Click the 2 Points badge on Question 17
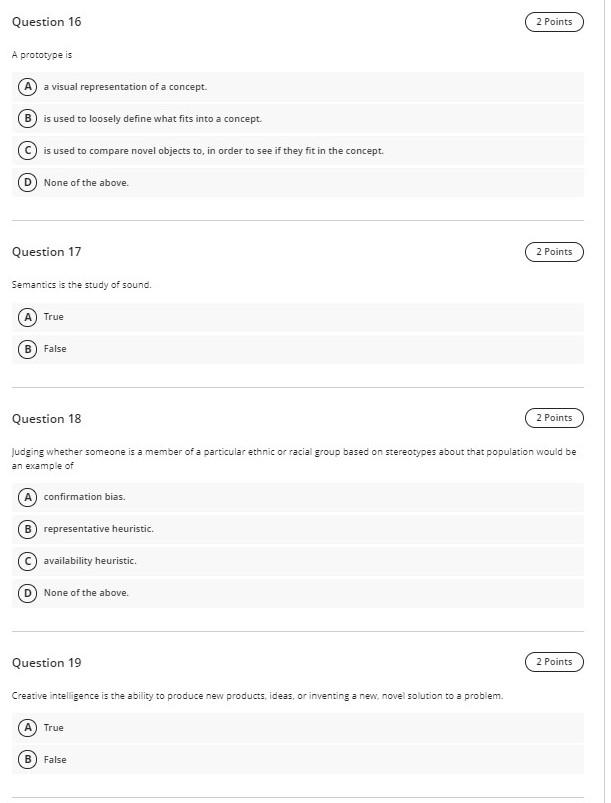Image resolution: width=611 pixels, height=803 pixels. click(553, 251)
